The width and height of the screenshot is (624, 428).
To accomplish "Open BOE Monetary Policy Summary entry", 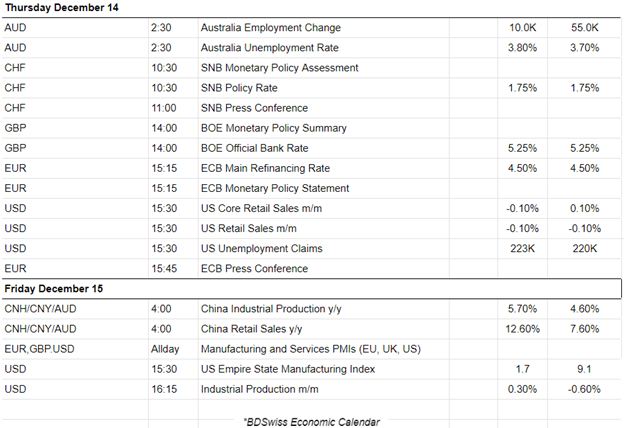I will [273, 128].
